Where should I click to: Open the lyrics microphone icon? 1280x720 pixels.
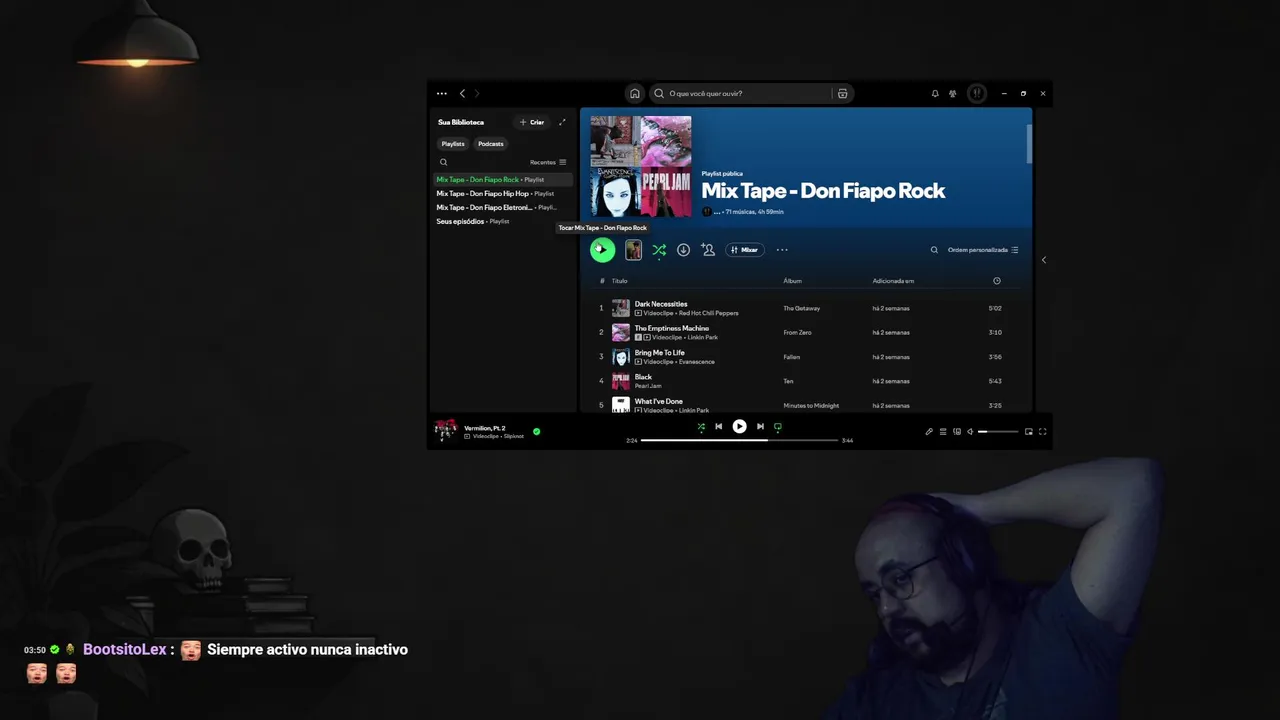point(929,432)
